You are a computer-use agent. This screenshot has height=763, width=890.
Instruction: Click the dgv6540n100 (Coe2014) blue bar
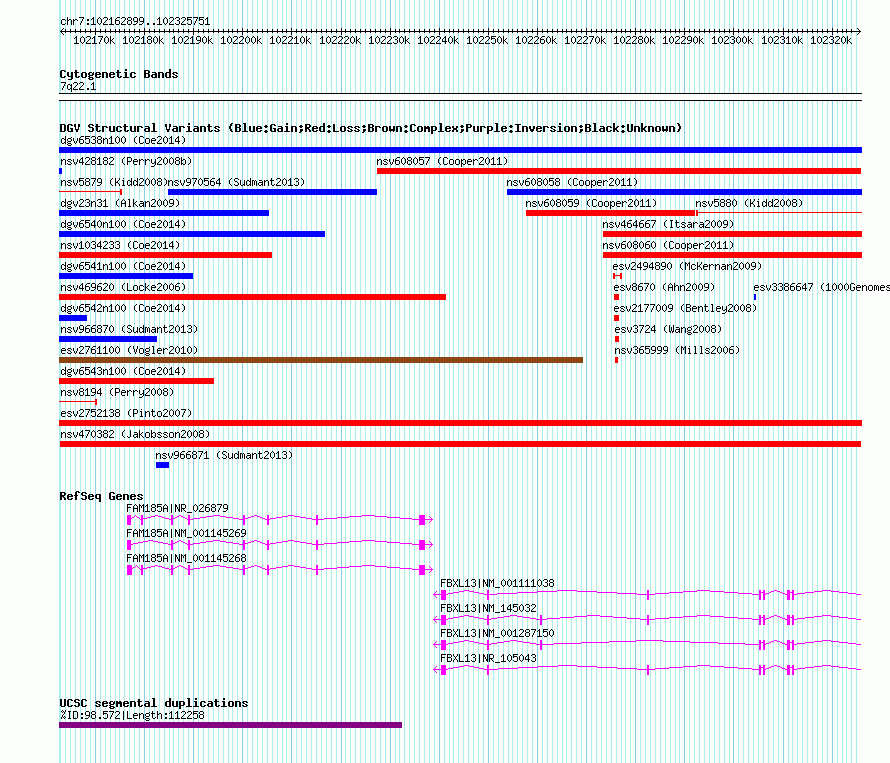(x=192, y=234)
